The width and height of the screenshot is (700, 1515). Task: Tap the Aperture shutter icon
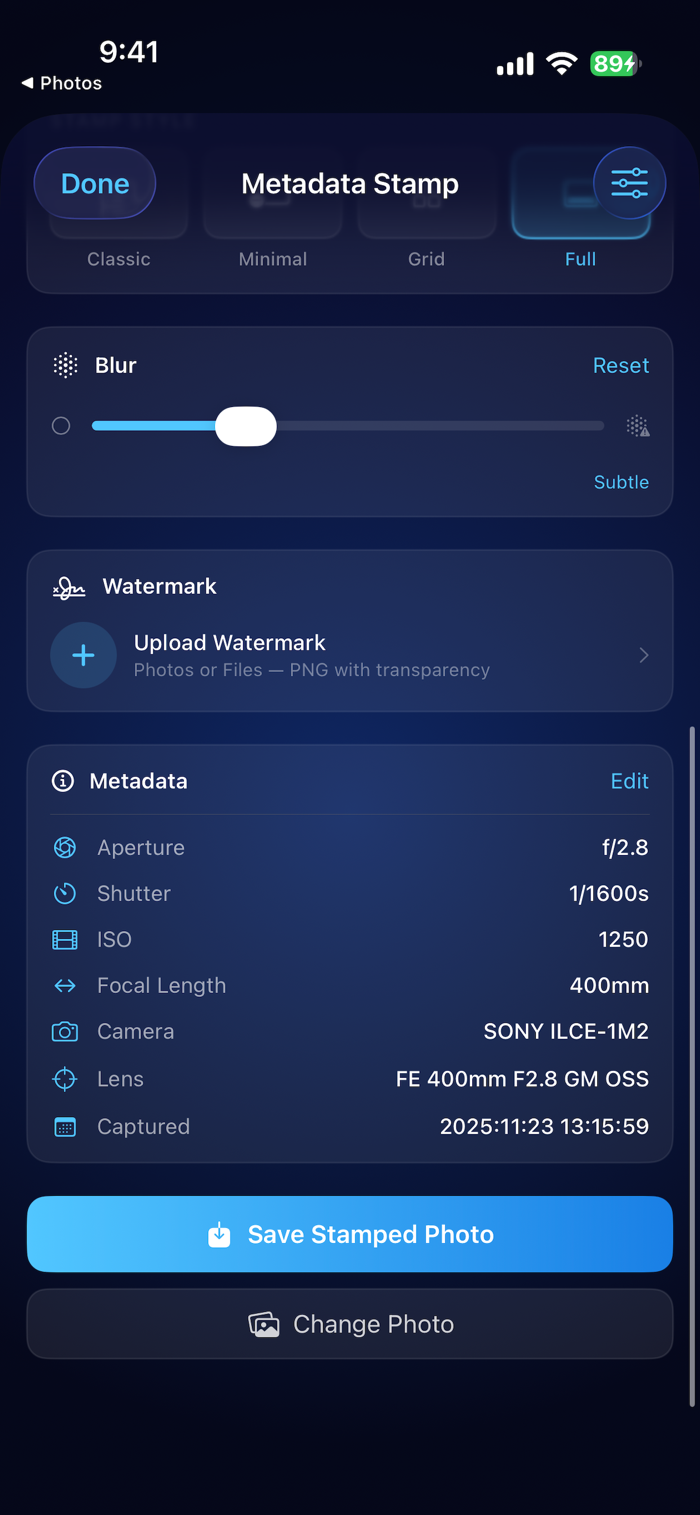click(x=65, y=848)
